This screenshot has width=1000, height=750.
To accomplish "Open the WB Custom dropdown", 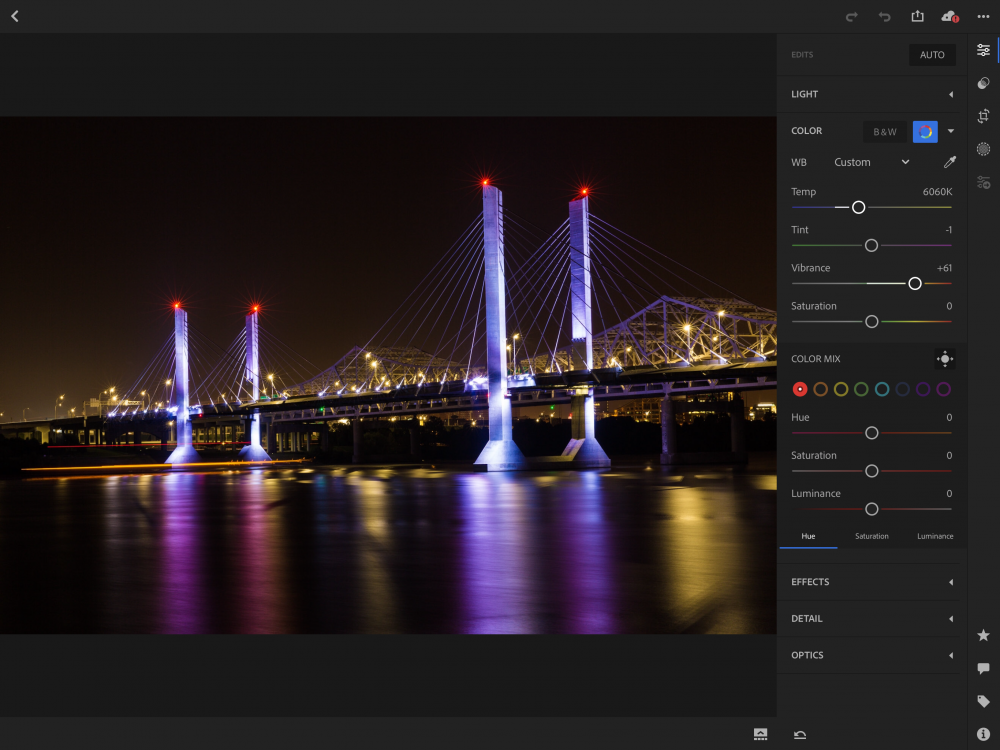I will coord(872,162).
